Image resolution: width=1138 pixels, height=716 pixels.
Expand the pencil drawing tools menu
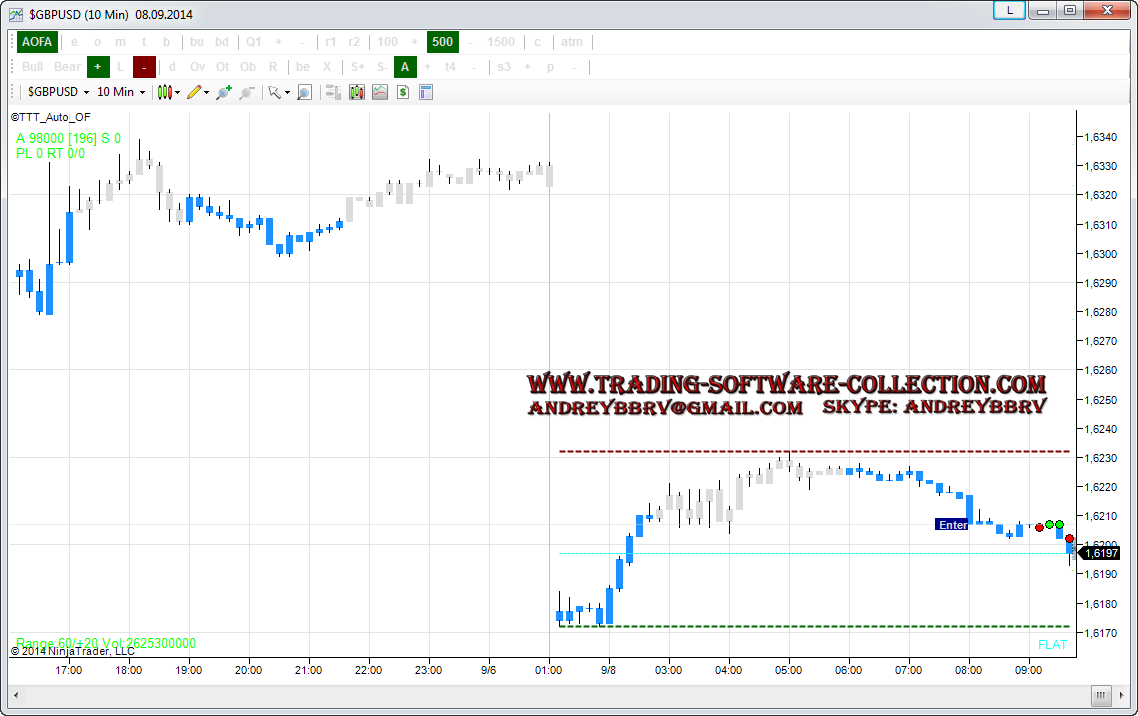click(x=198, y=92)
